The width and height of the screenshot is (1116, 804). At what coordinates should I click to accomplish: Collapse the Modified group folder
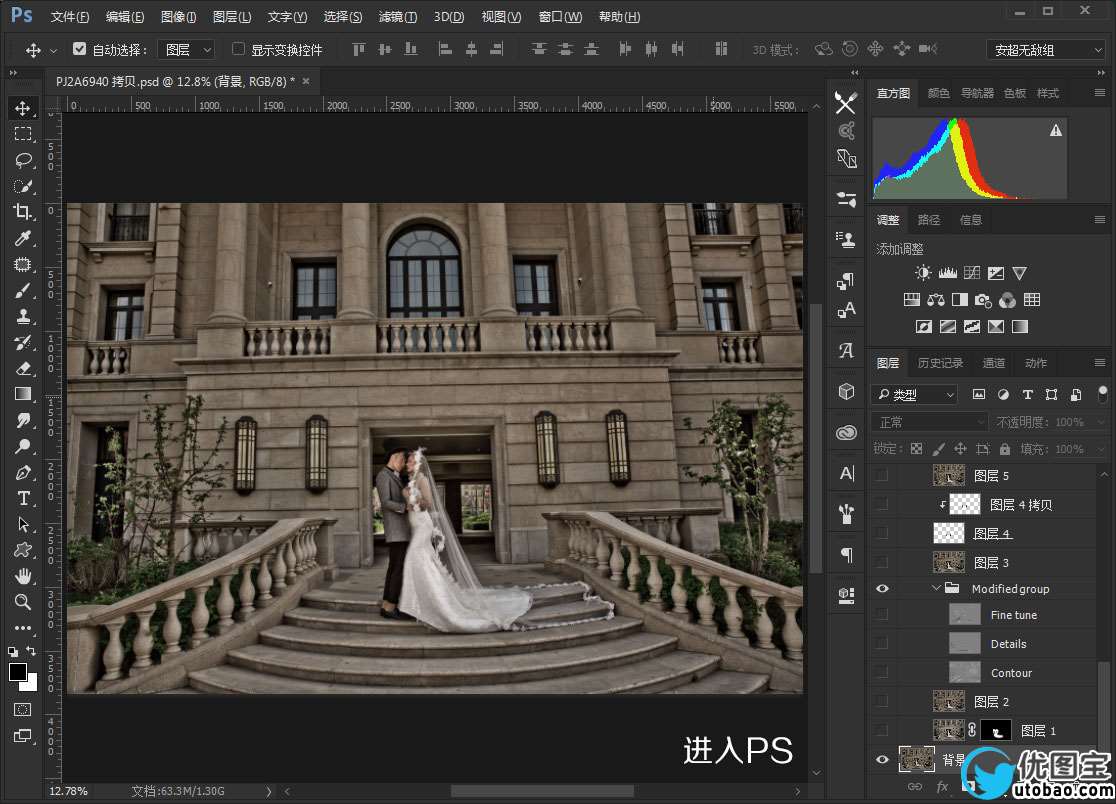click(x=936, y=589)
